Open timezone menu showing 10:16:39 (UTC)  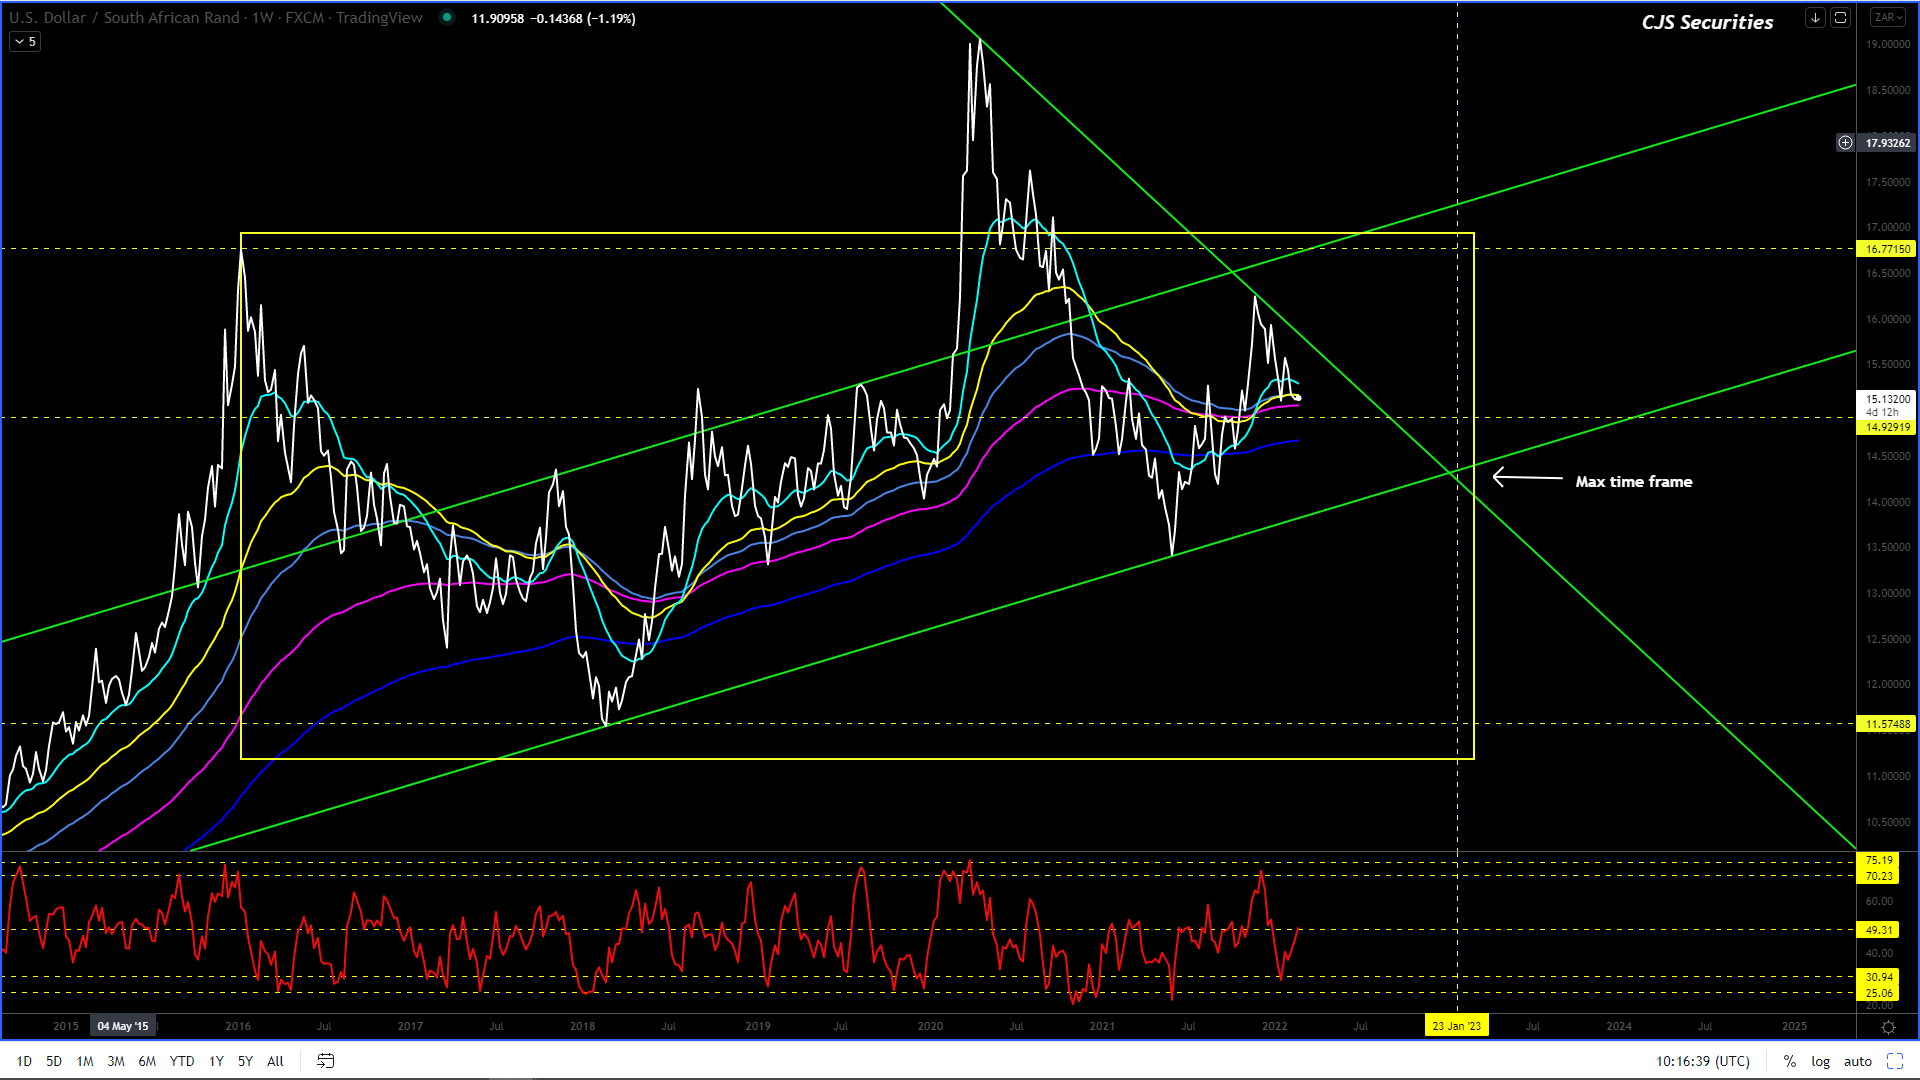(1703, 1061)
